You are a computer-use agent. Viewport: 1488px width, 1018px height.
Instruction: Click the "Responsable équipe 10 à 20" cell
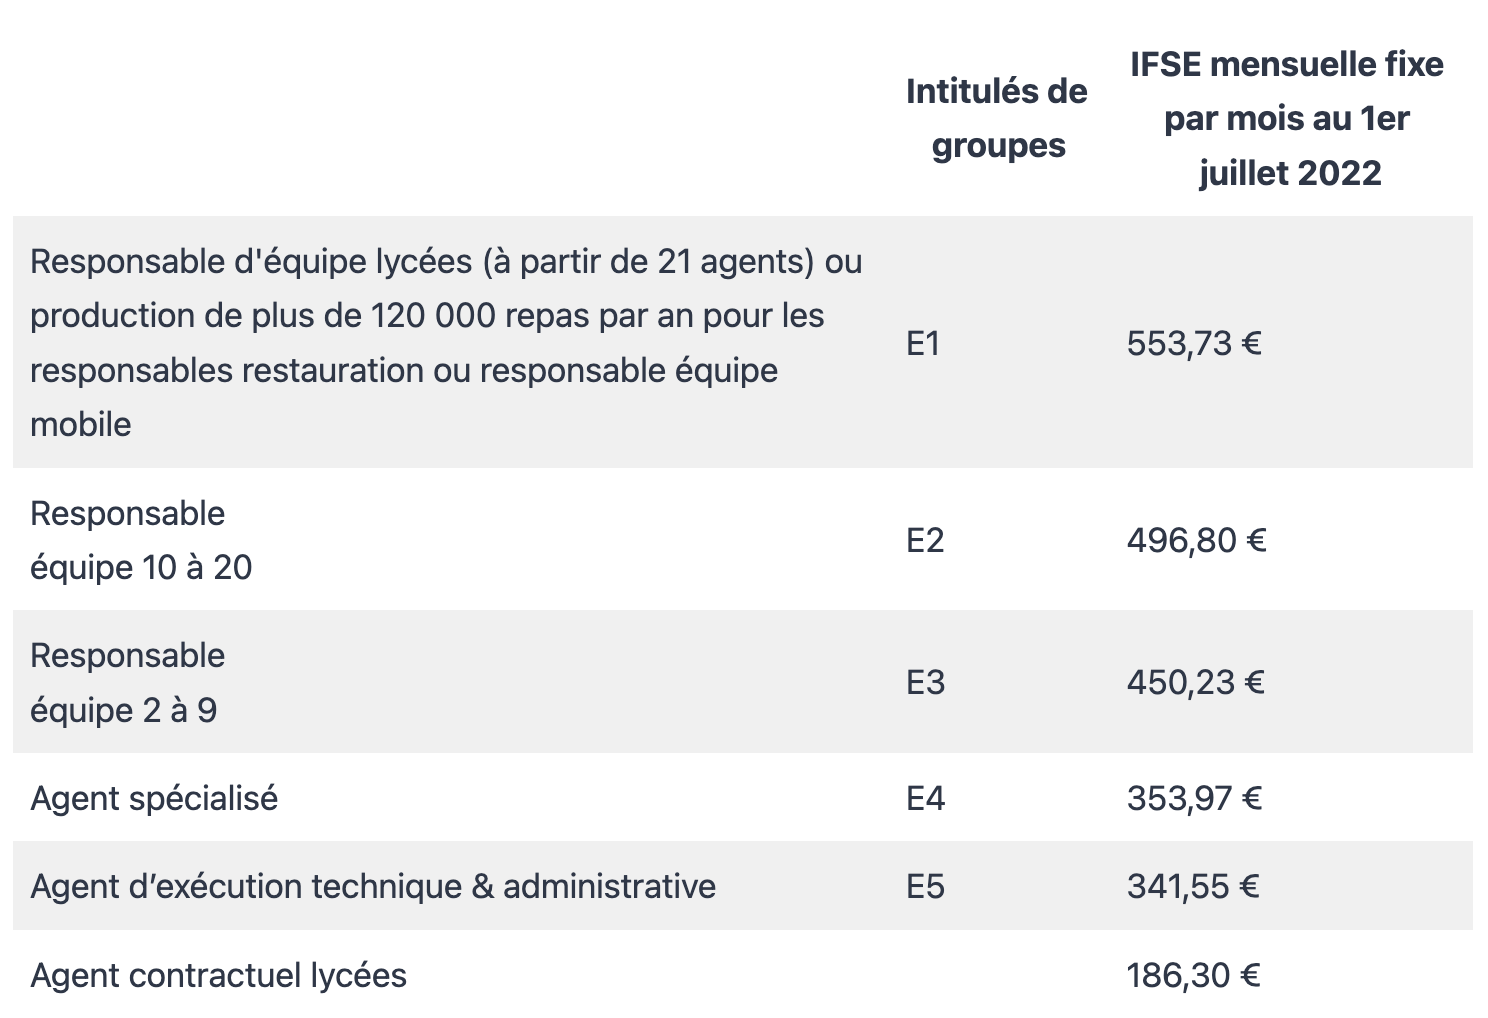click(141, 540)
